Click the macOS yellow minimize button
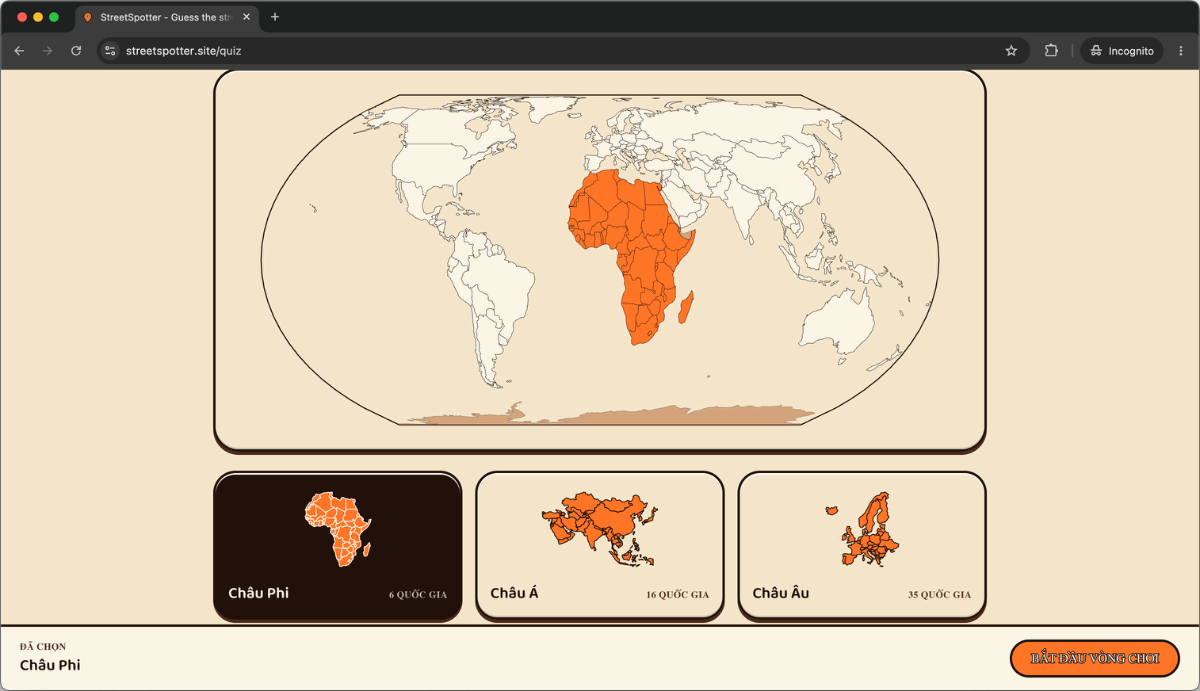 point(38,17)
